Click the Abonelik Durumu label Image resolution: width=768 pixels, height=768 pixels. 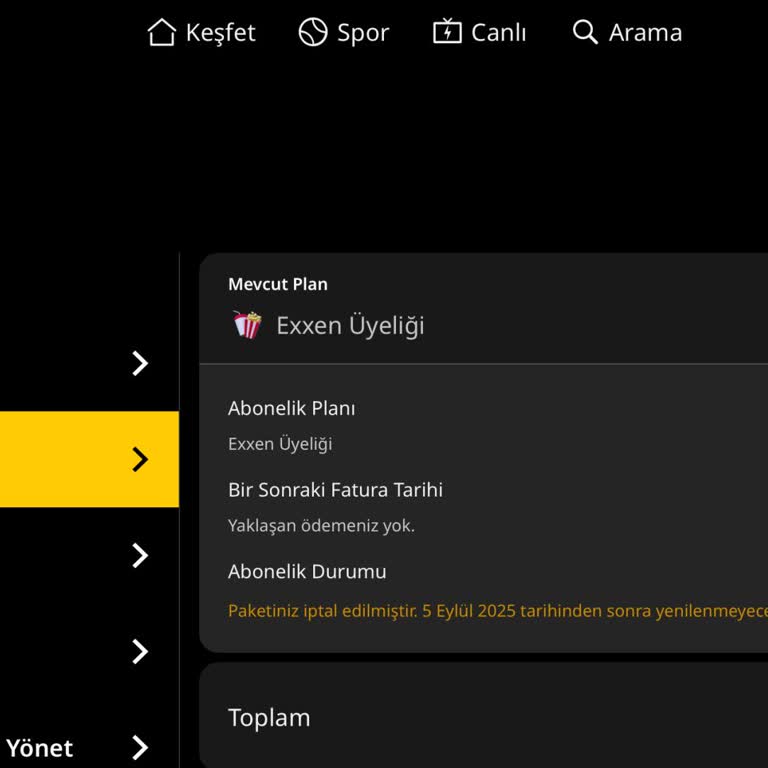coord(307,572)
